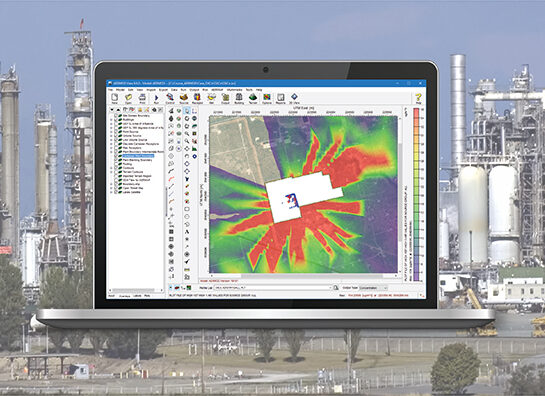The width and height of the screenshot is (545, 396).
Task: Click the Run model arrow icon
Action: (156, 98)
